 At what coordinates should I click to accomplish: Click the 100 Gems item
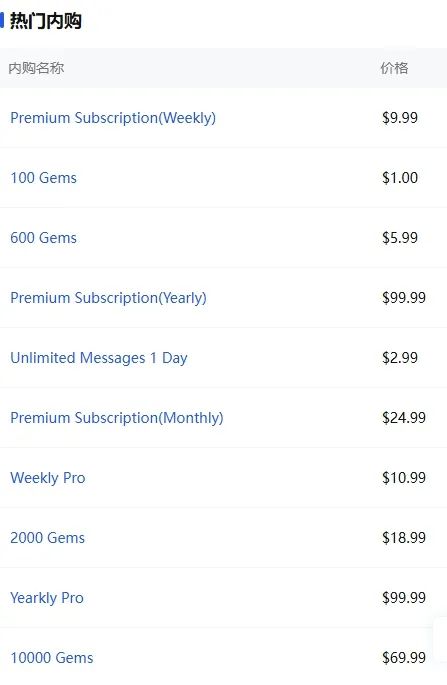pos(43,178)
